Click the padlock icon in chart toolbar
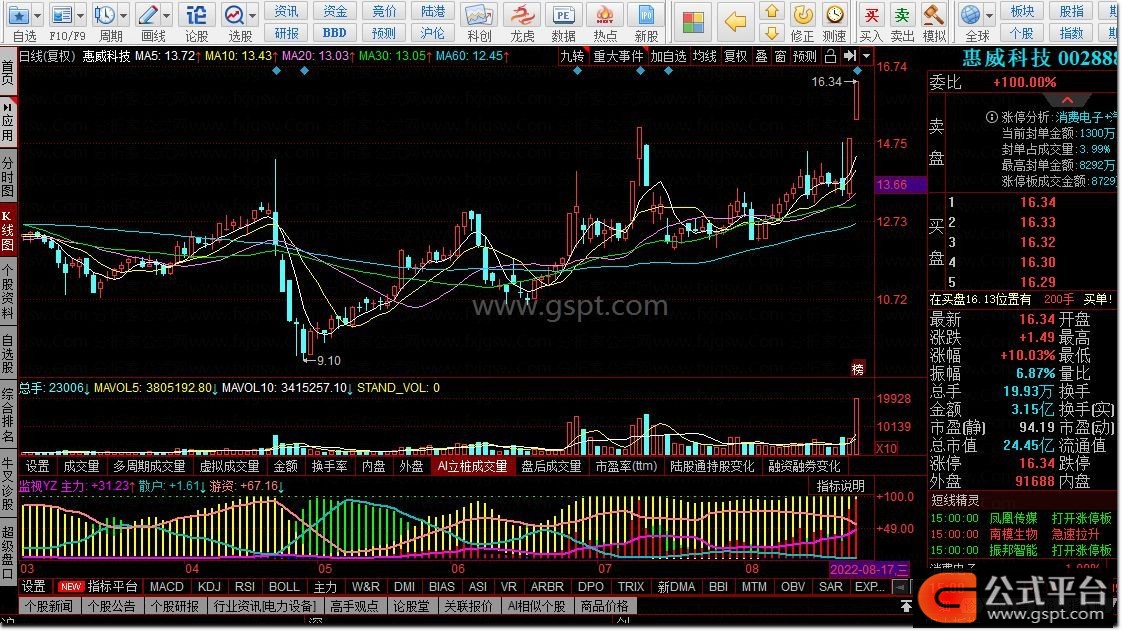 point(831,56)
